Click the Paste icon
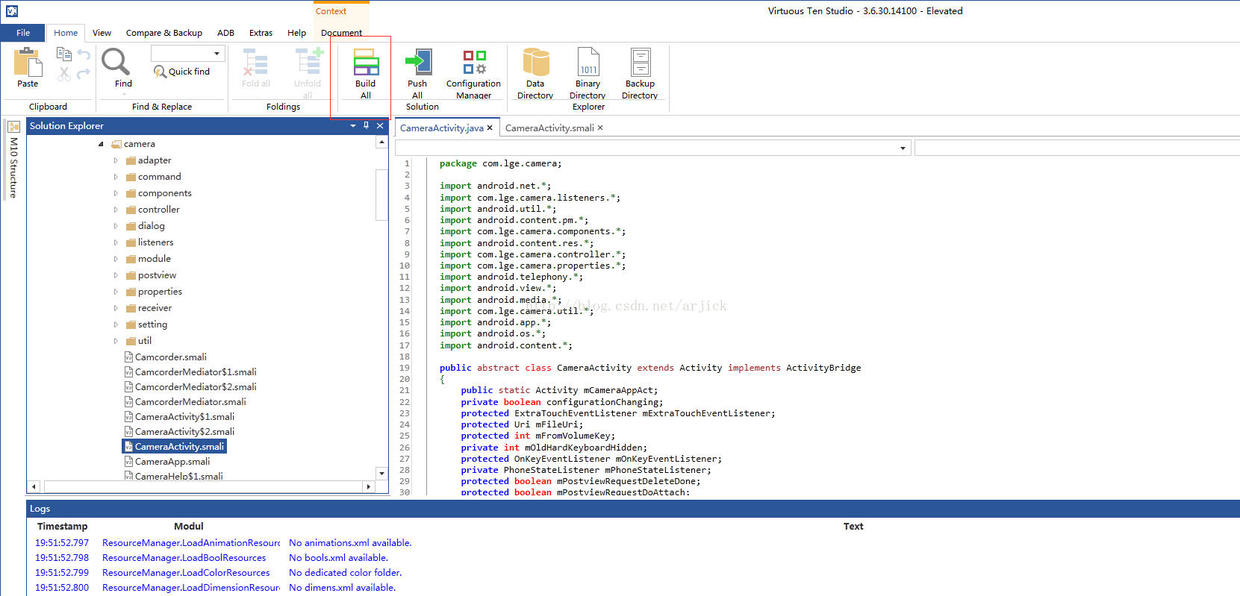Image resolution: width=1240 pixels, height=596 pixels. 28,64
